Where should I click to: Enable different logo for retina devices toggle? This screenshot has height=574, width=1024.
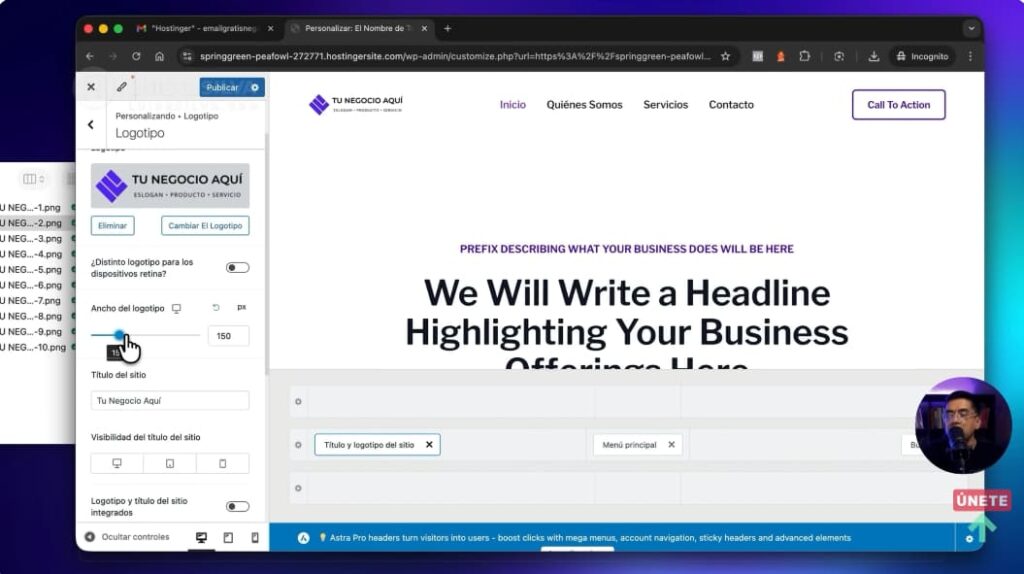coord(237,268)
